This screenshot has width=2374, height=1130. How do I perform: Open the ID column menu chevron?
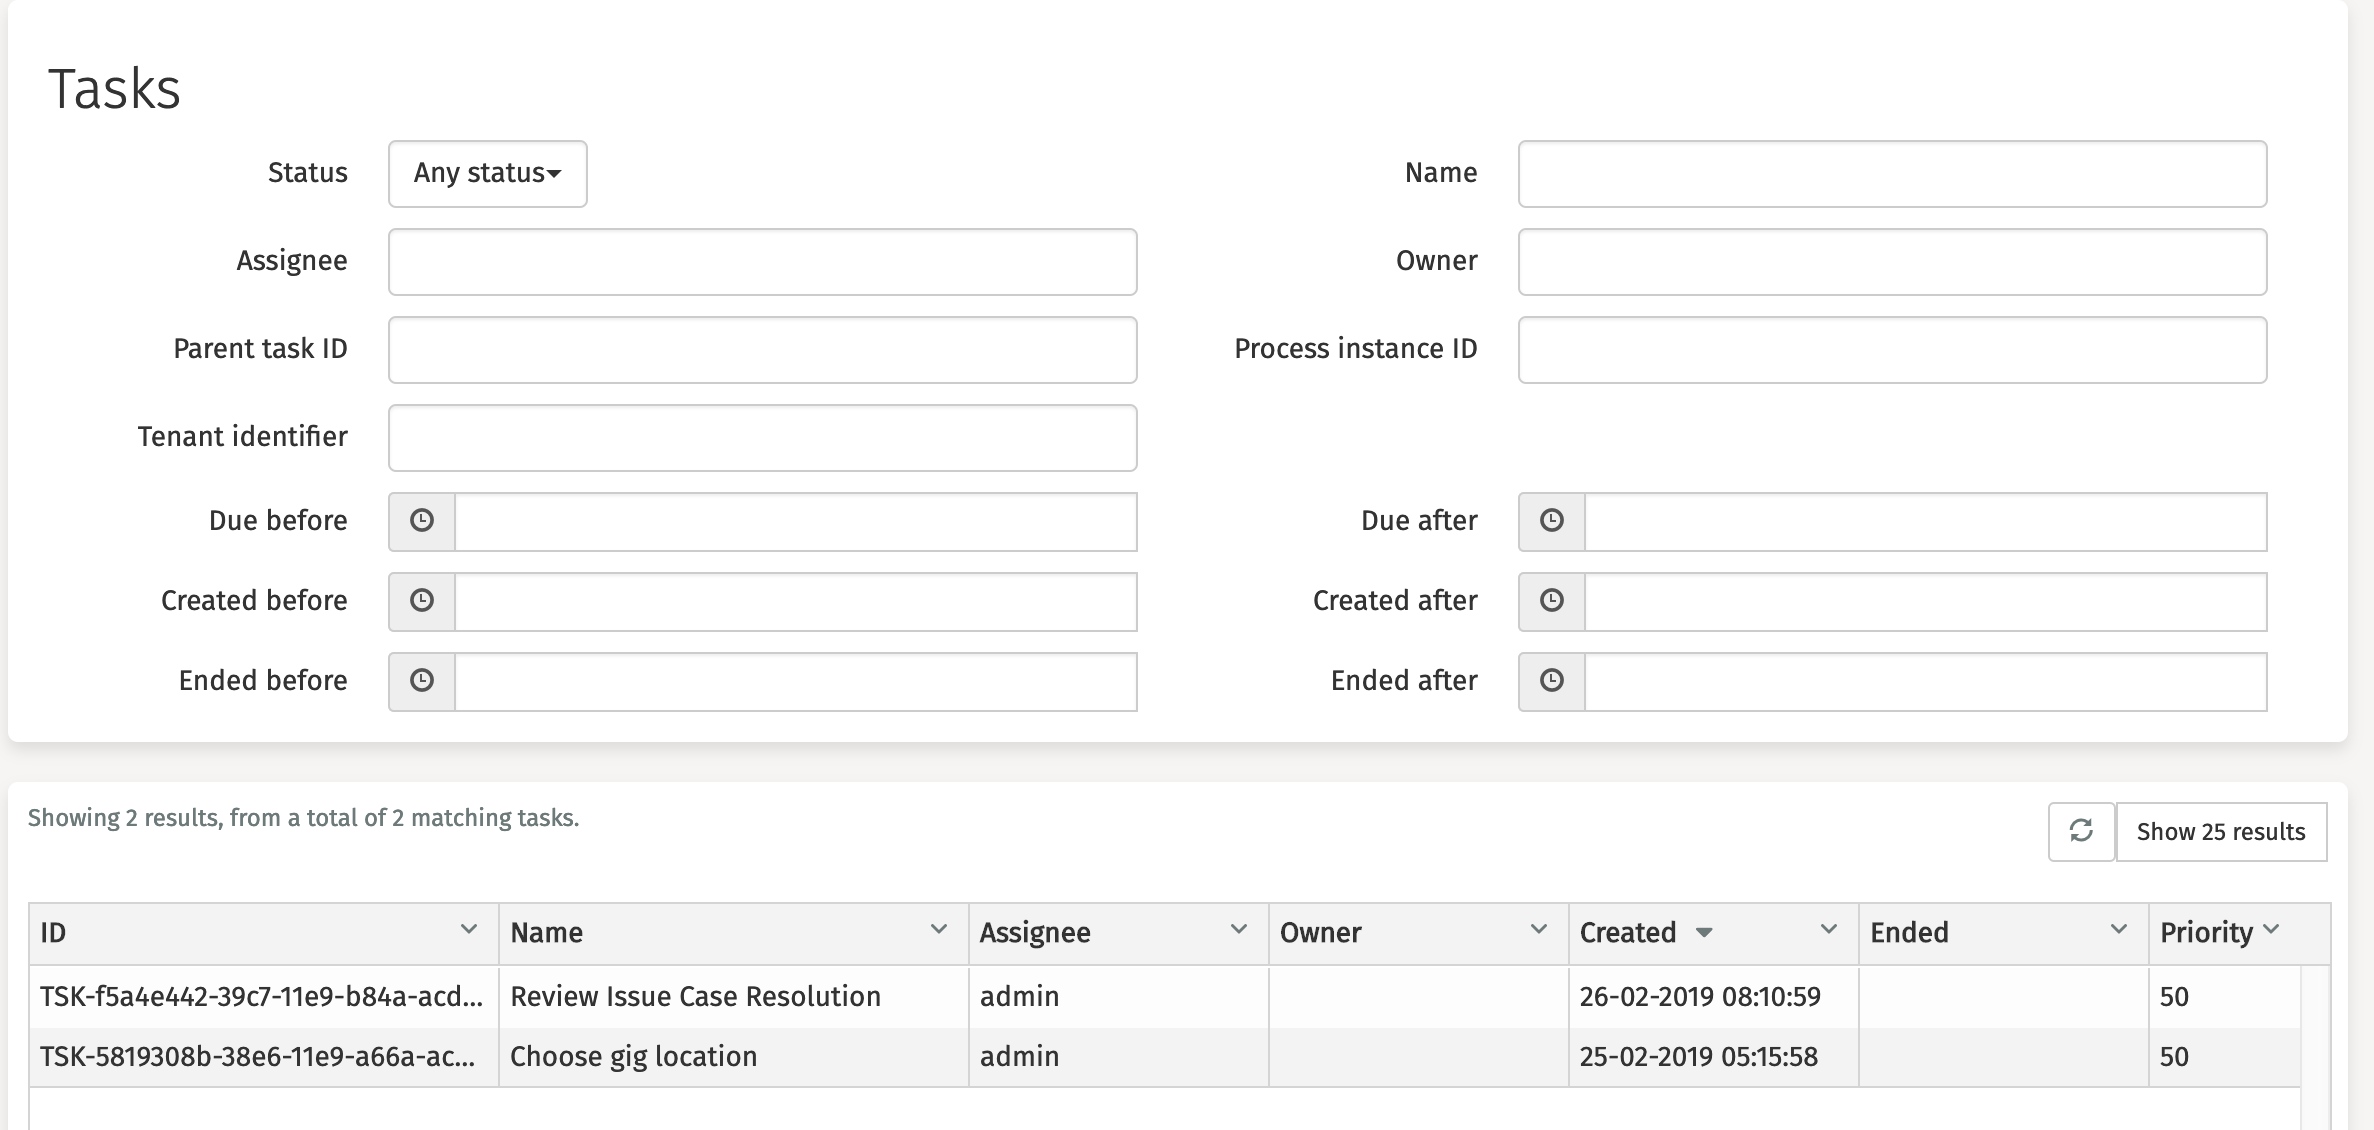468,929
